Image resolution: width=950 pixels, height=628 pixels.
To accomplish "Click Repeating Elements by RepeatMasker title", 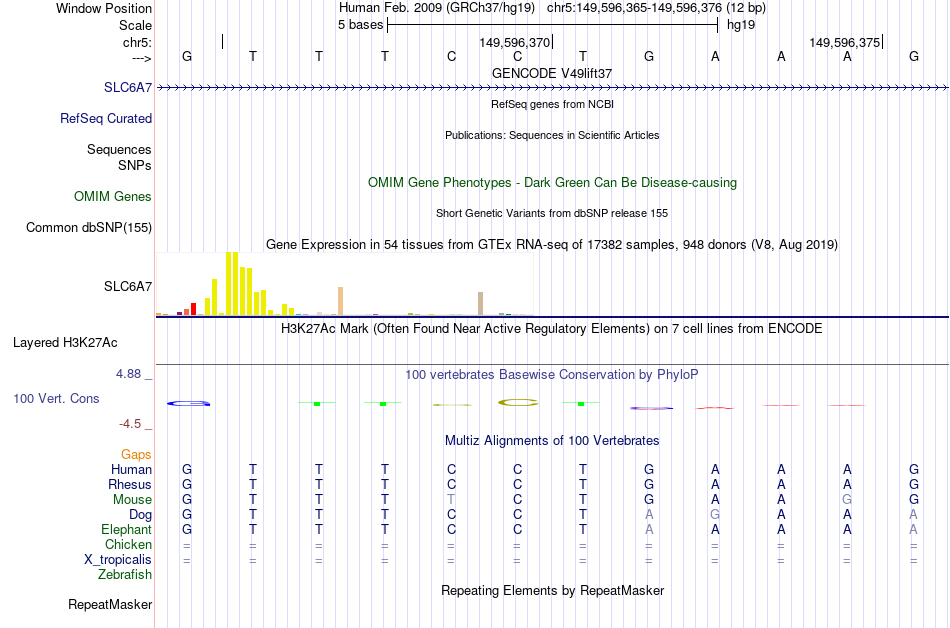I will 553,590.
